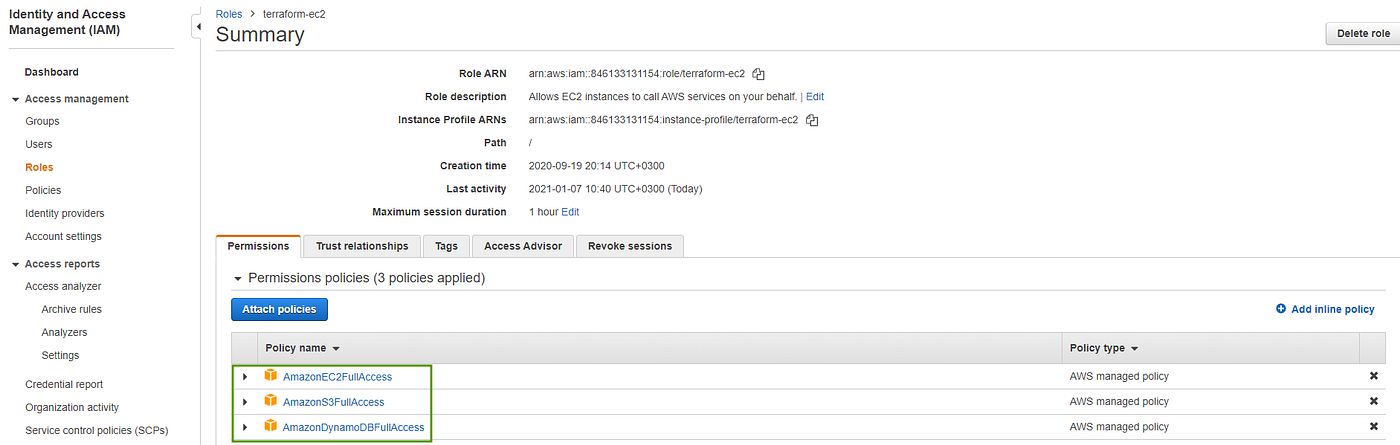Click the AmazonDynamoDBFullAccess policy type cell
The width and height of the screenshot is (1400, 445).
pos(1119,428)
